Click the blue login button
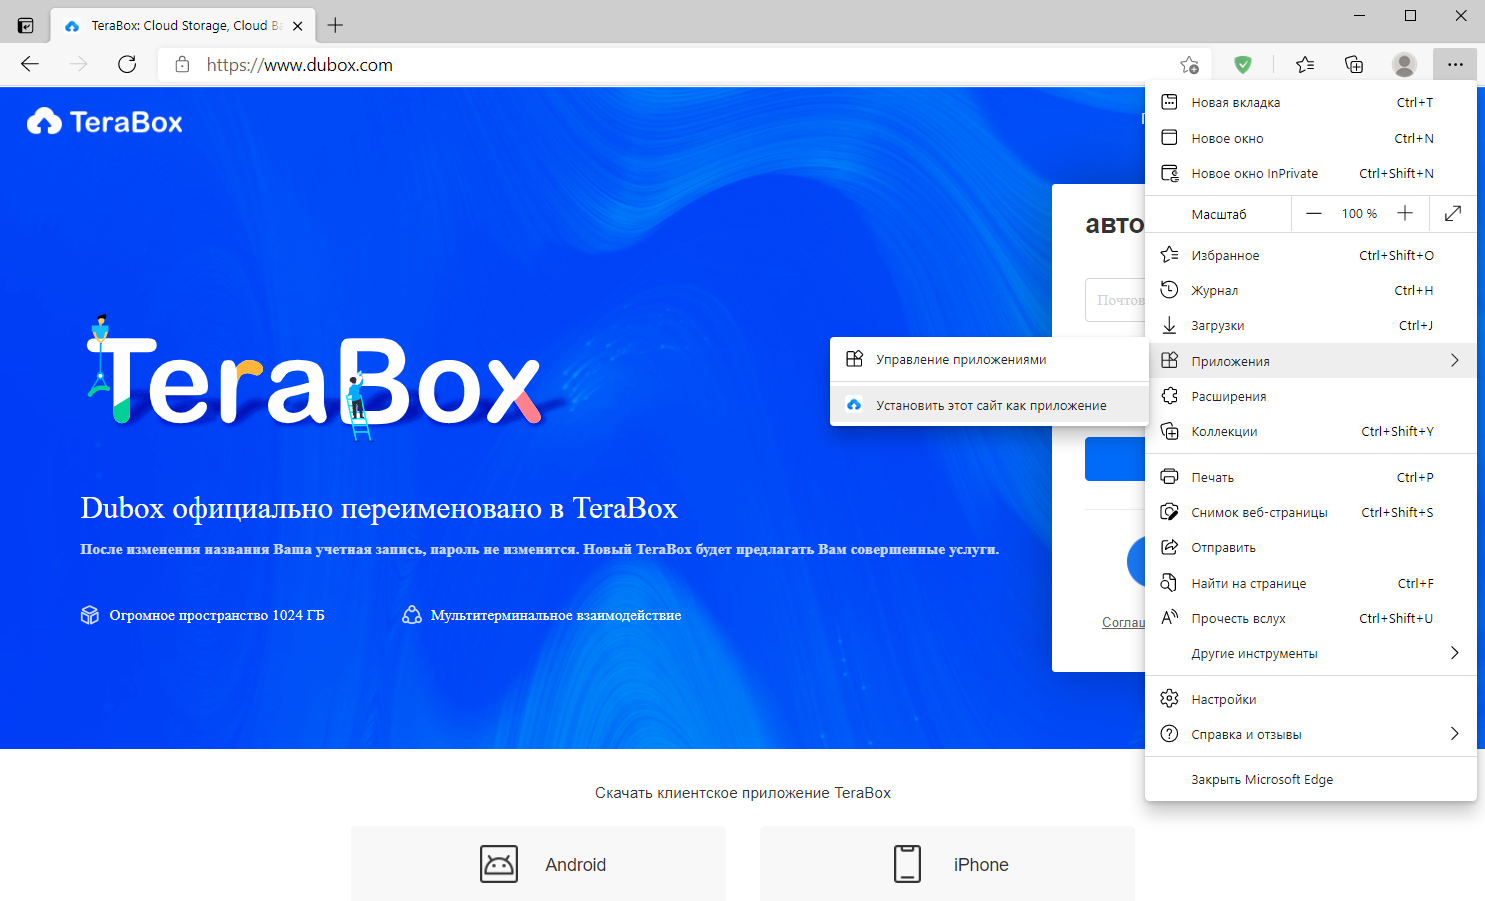 coord(1115,459)
